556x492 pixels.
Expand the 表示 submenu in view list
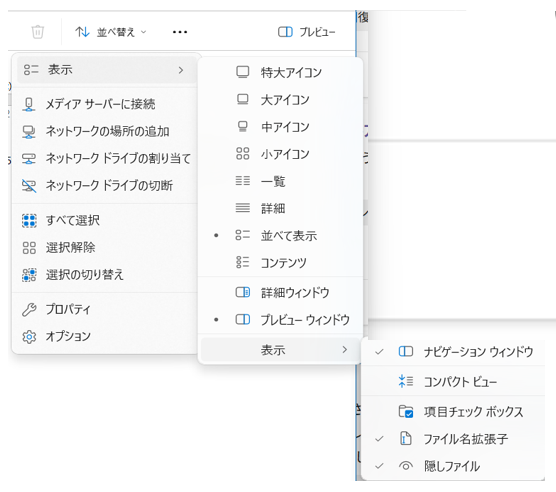click(280, 350)
